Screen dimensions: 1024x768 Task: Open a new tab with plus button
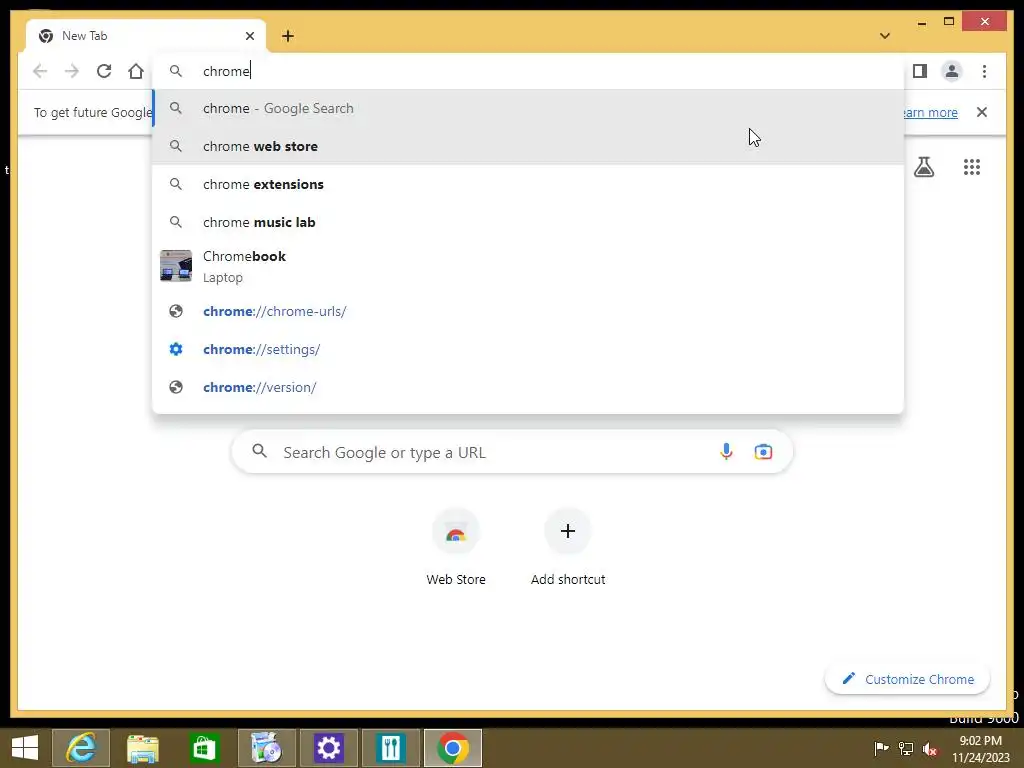coord(288,36)
